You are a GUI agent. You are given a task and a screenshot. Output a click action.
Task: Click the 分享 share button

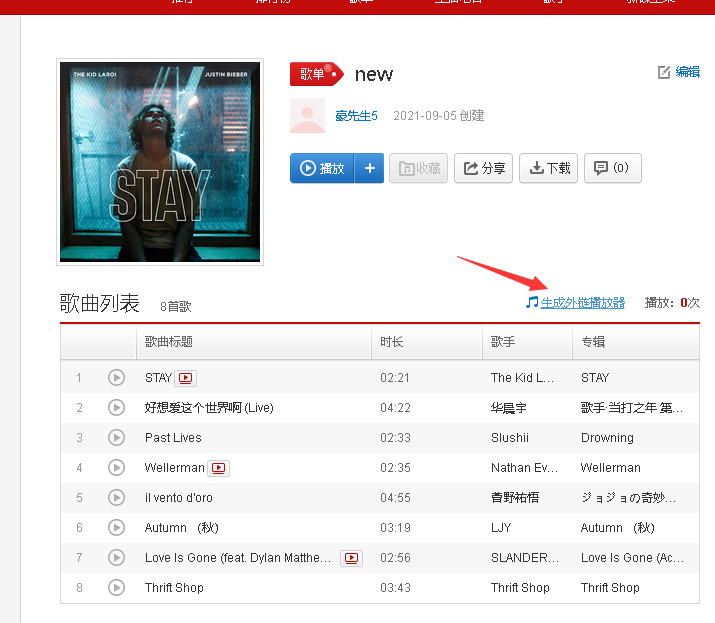pyautogui.click(x=484, y=168)
